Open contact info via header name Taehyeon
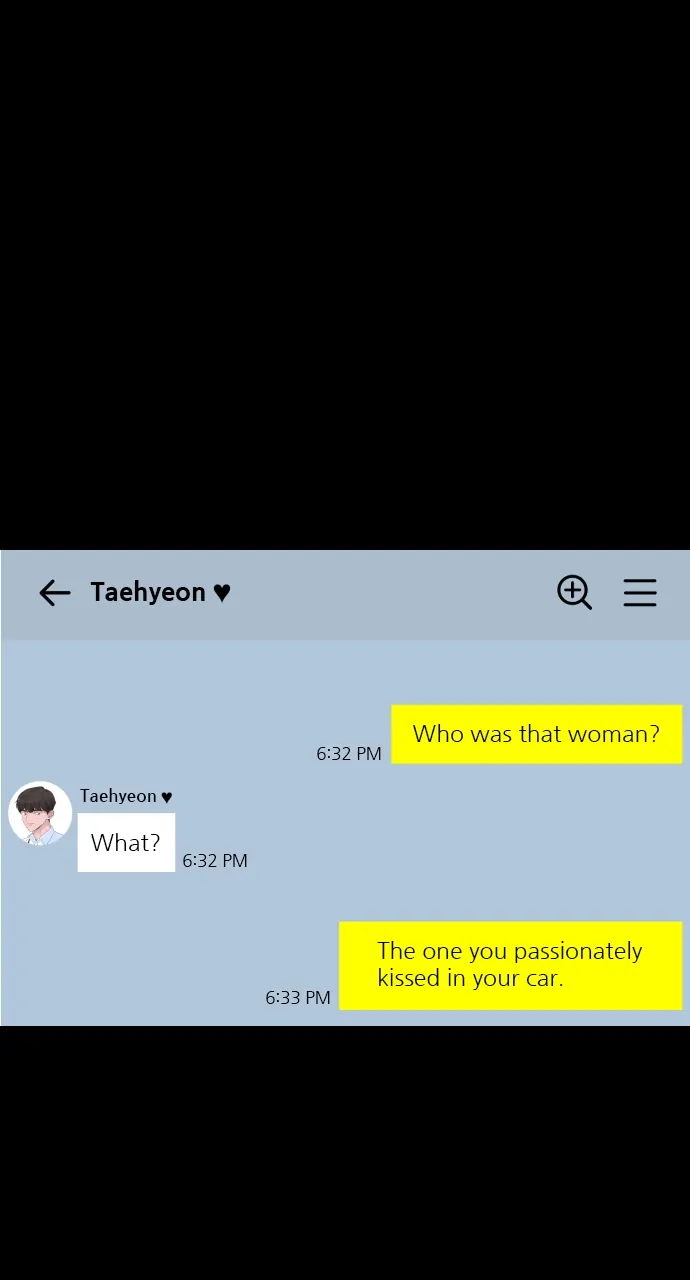 (148, 592)
